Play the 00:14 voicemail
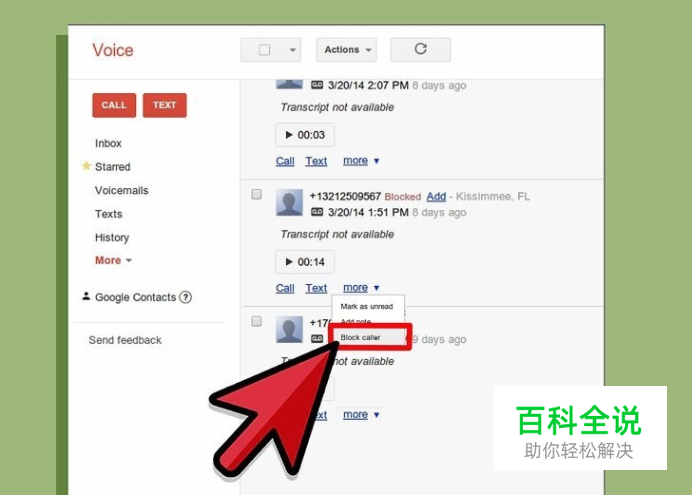 click(305, 262)
